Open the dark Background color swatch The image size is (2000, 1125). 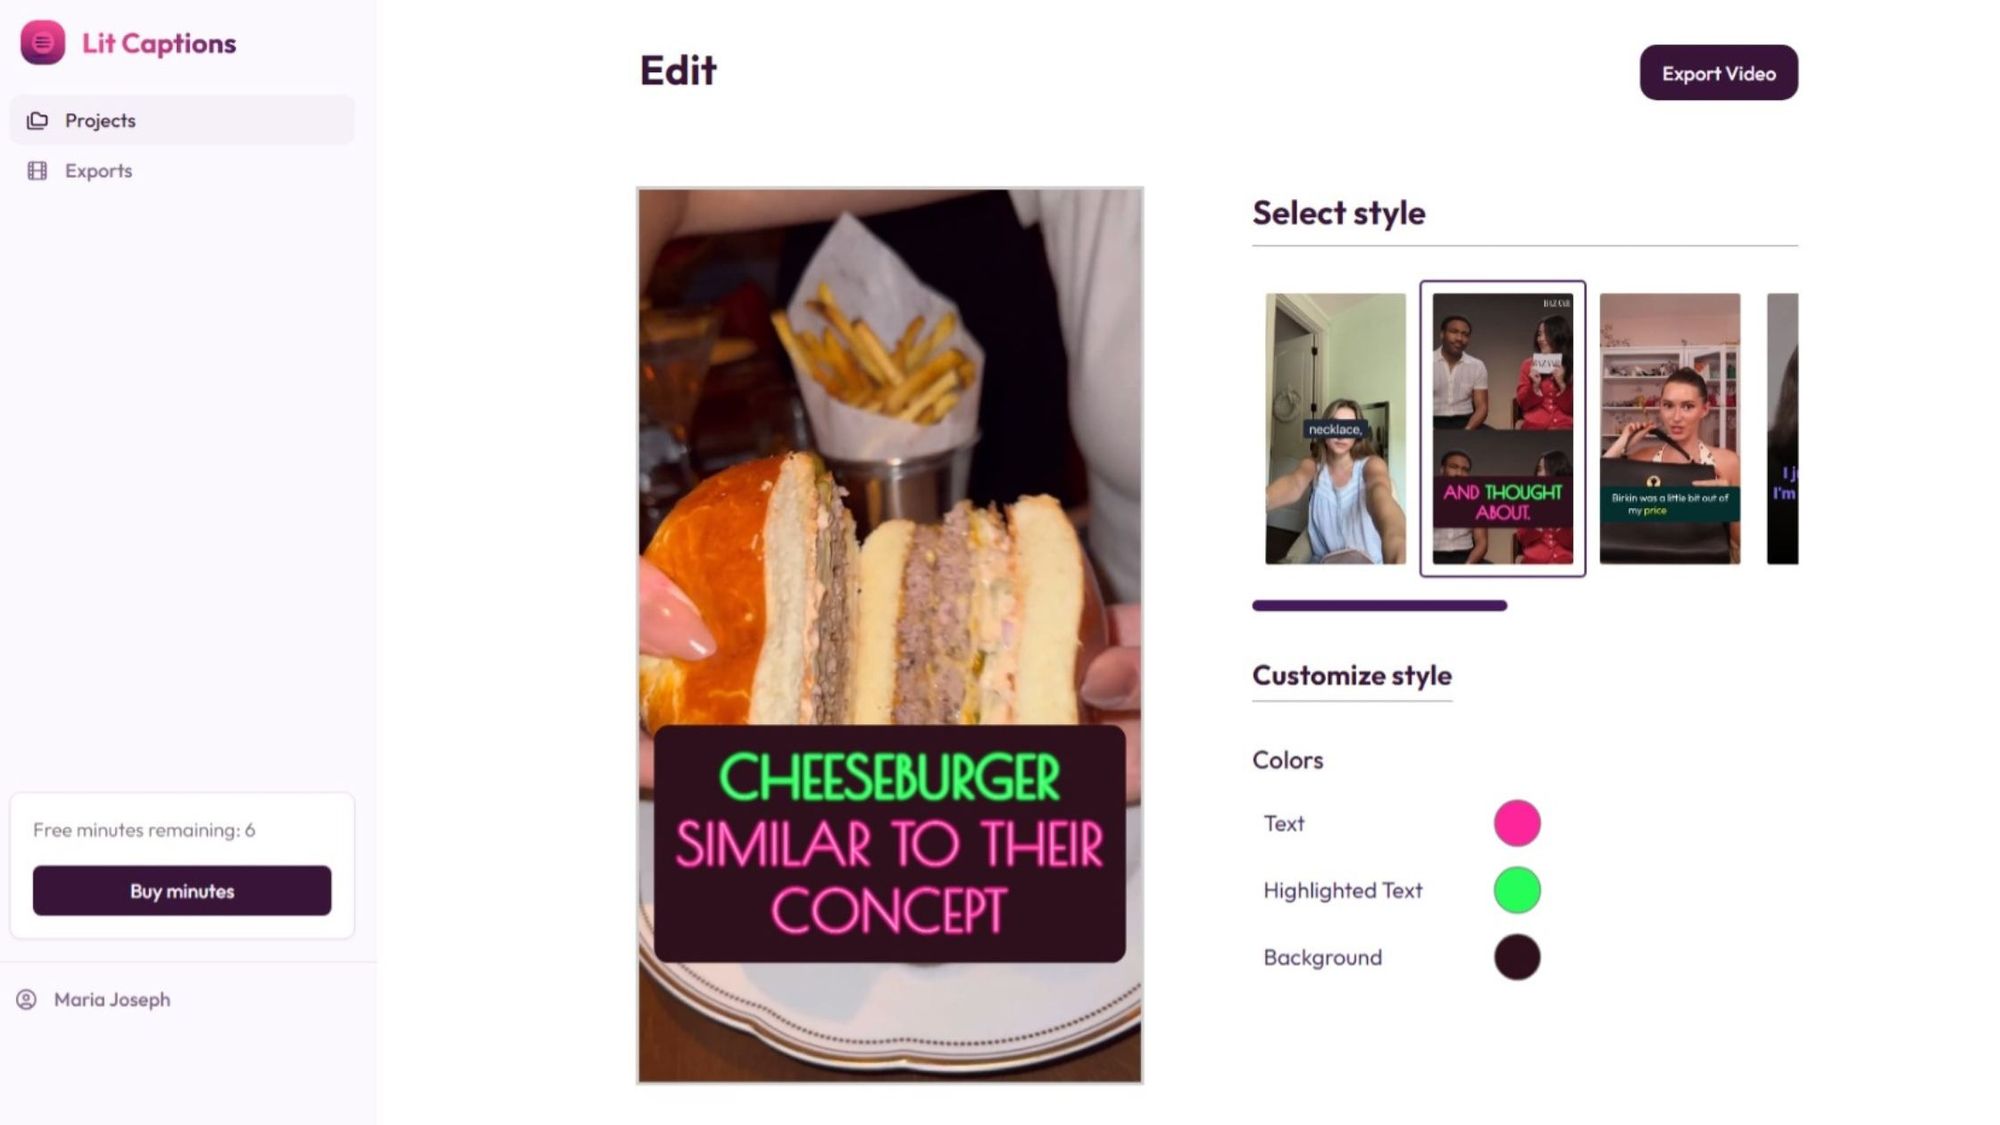[x=1517, y=957]
